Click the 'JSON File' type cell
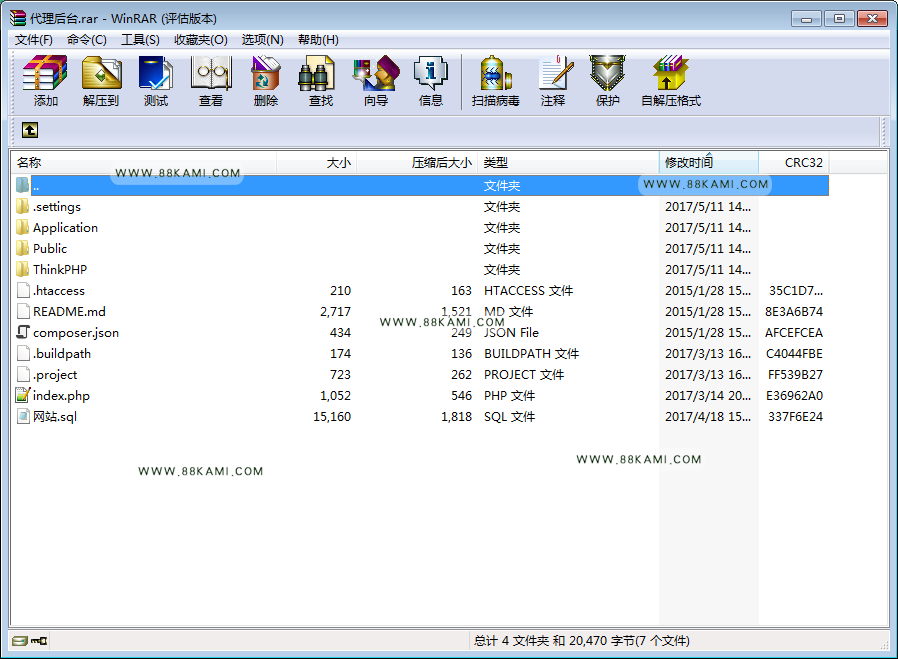Image resolution: width=898 pixels, height=659 pixels. [x=511, y=333]
